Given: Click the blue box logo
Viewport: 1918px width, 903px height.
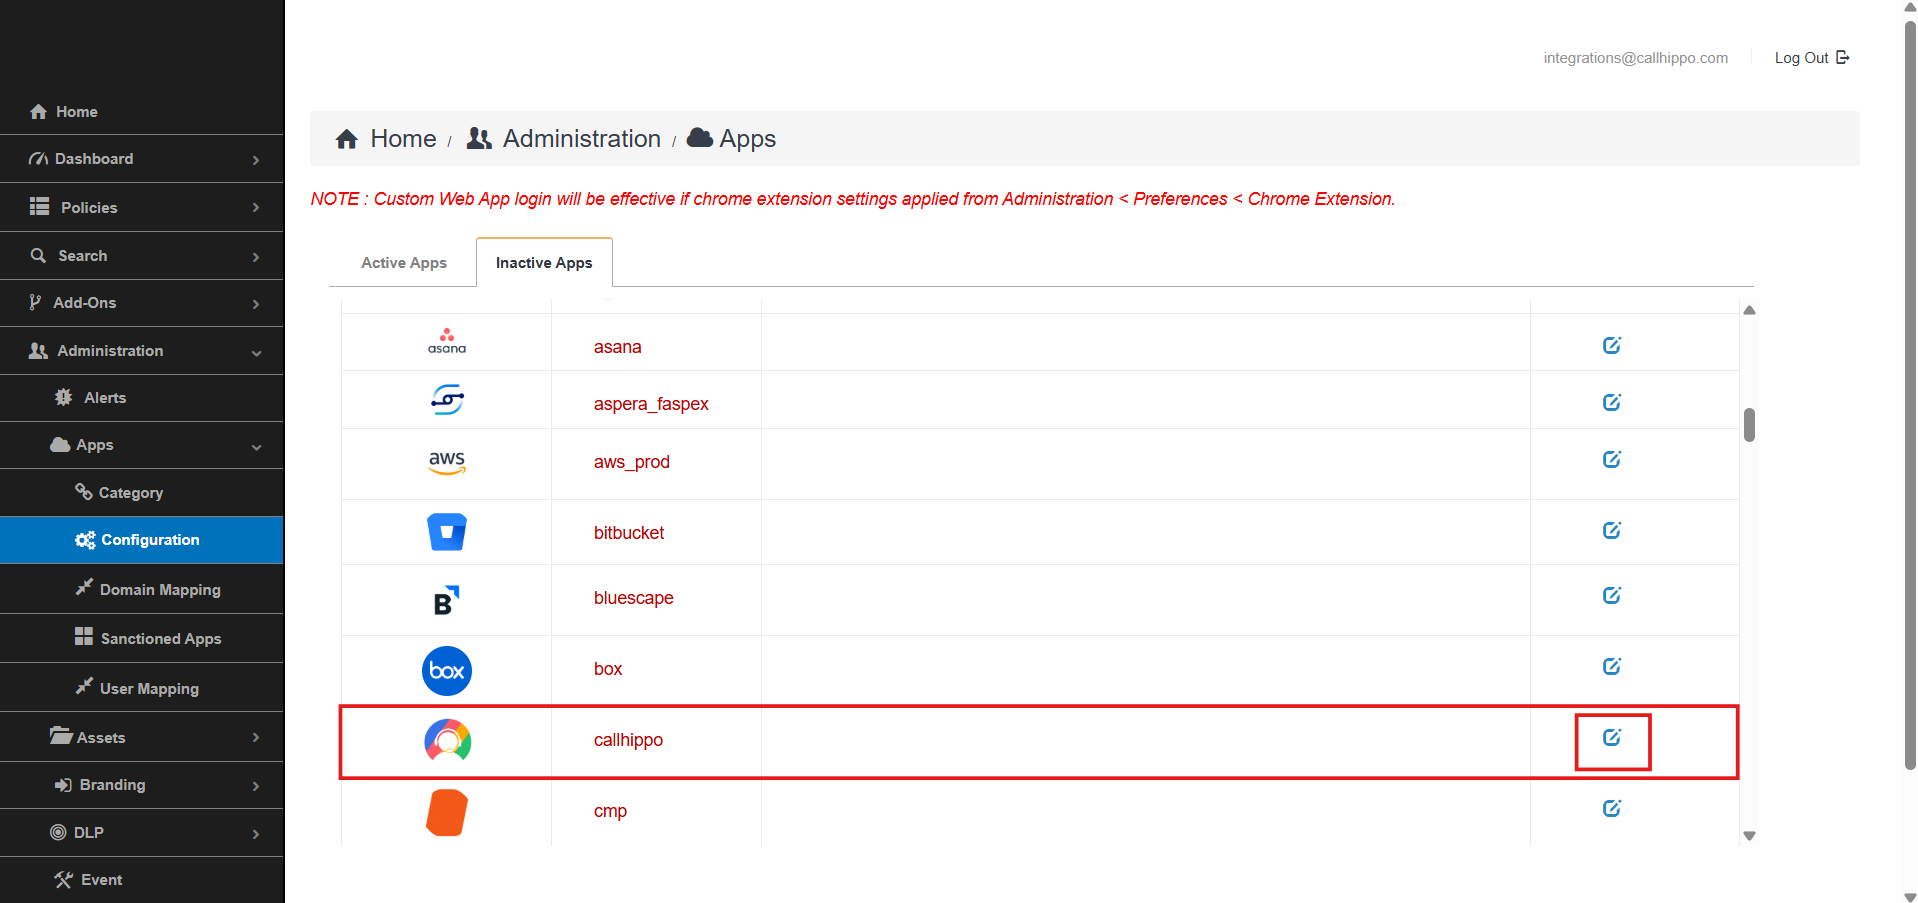Looking at the screenshot, I should pyautogui.click(x=447, y=671).
